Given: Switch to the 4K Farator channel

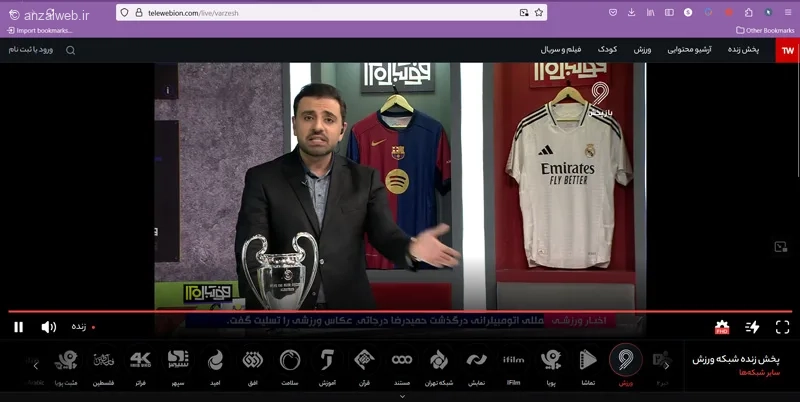Looking at the screenshot, I should 140,366.
